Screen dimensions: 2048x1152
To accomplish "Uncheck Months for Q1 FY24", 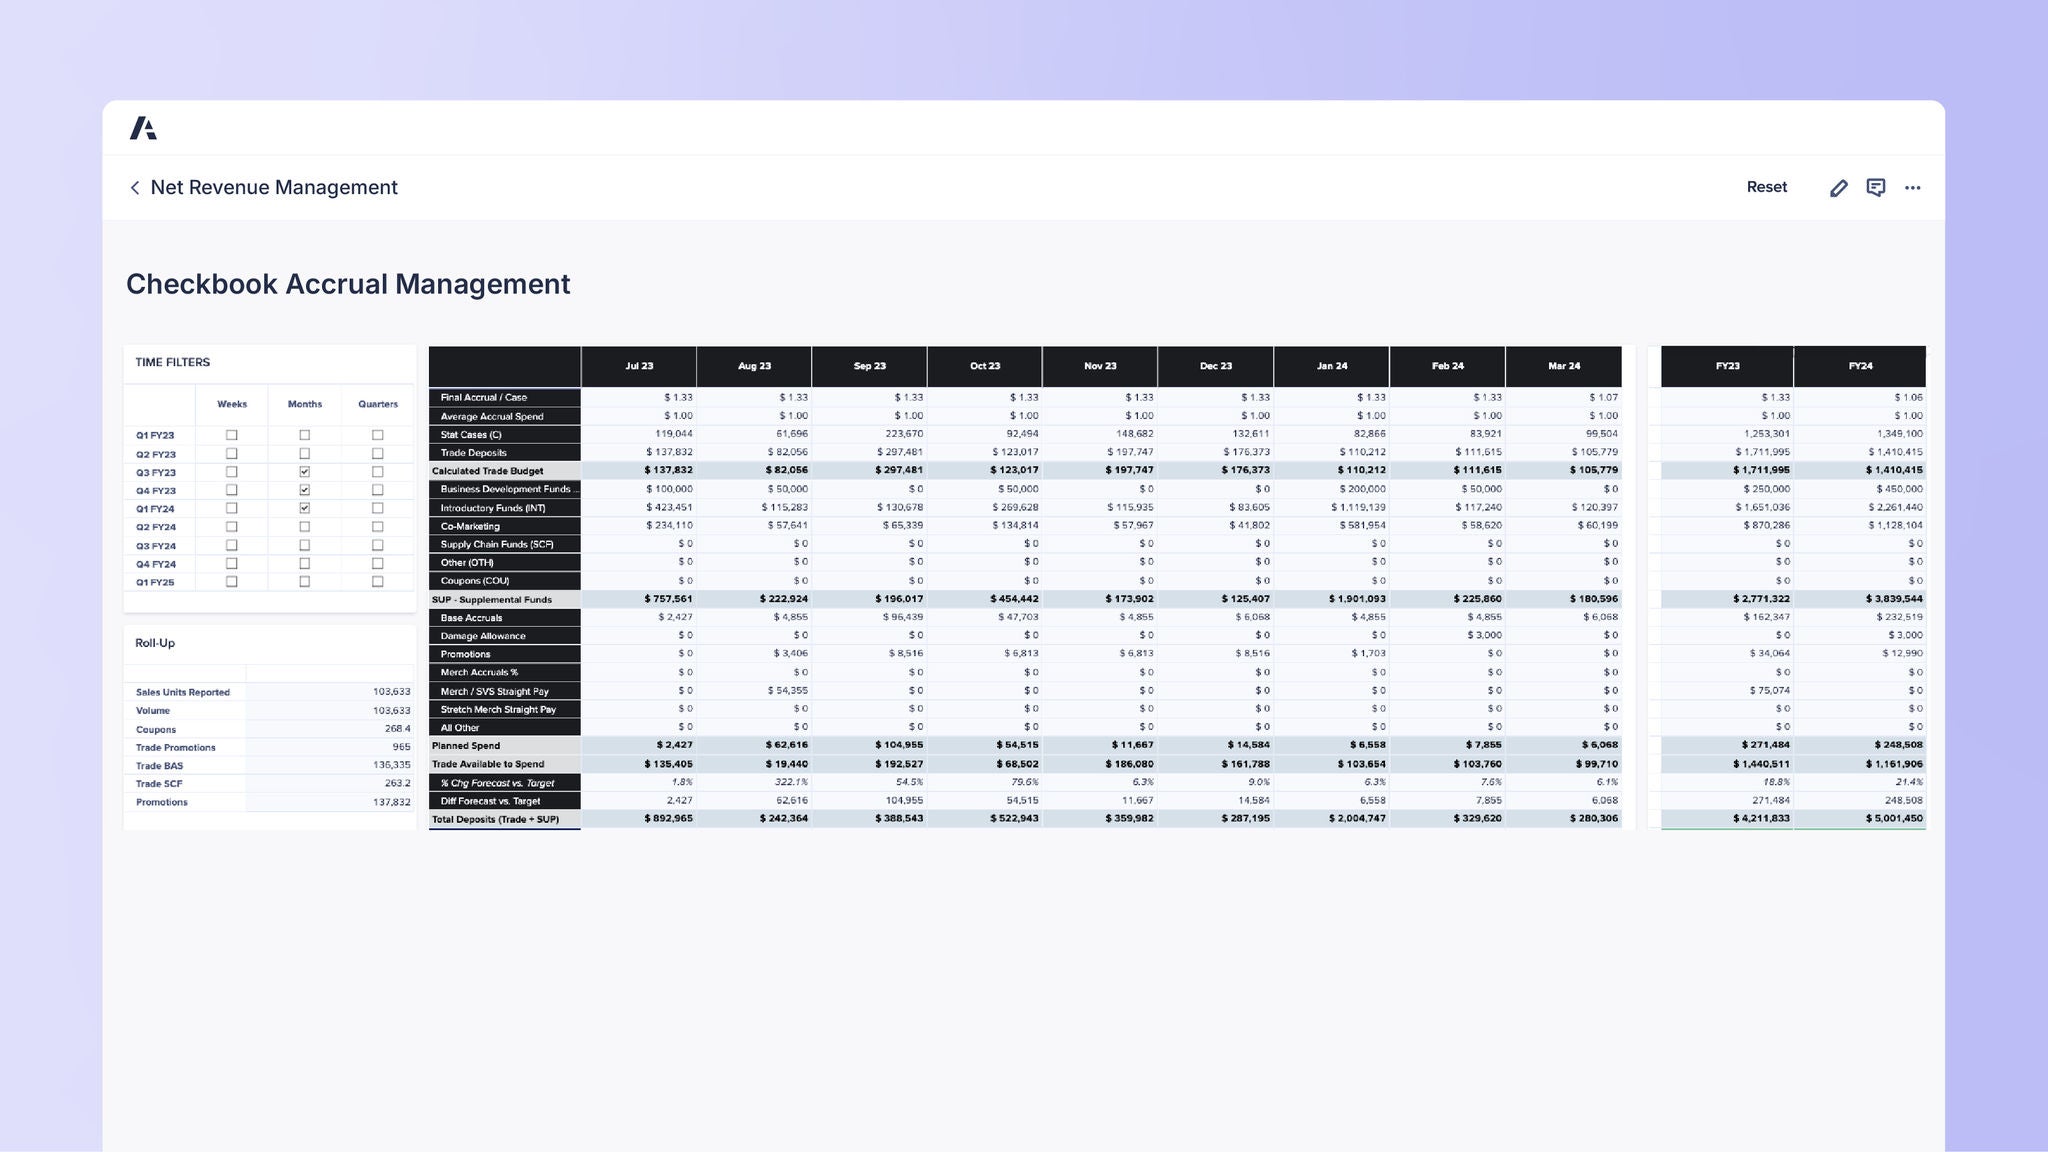I will (x=305, y=508).
